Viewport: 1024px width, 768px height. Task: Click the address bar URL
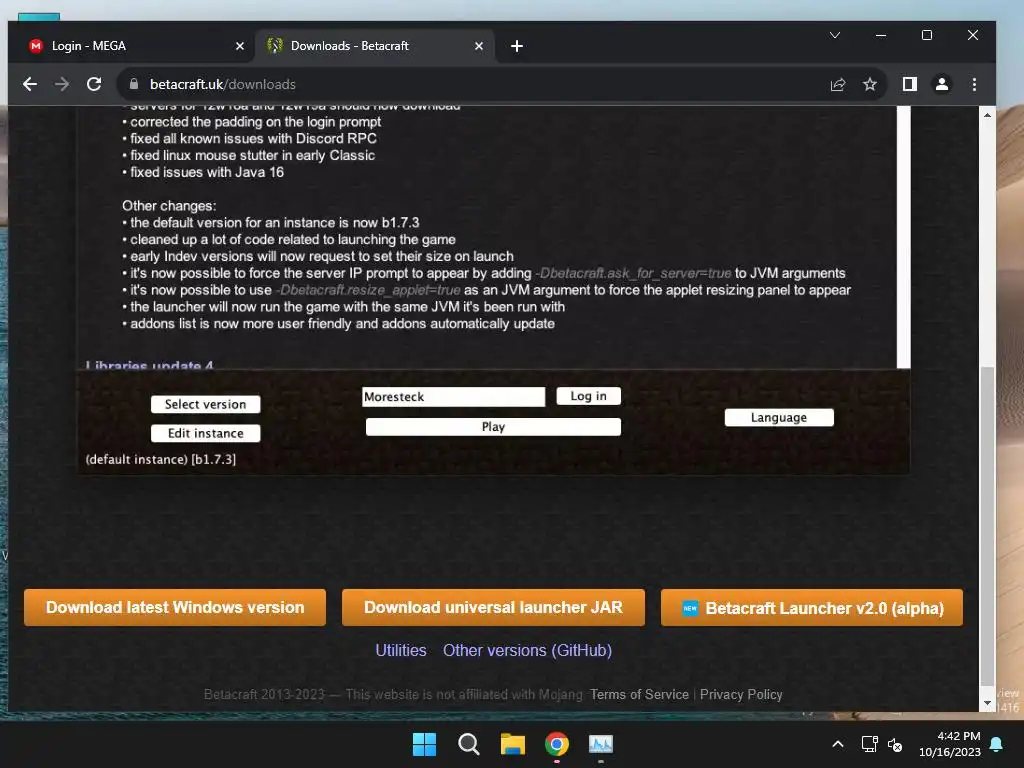point(223,84)
